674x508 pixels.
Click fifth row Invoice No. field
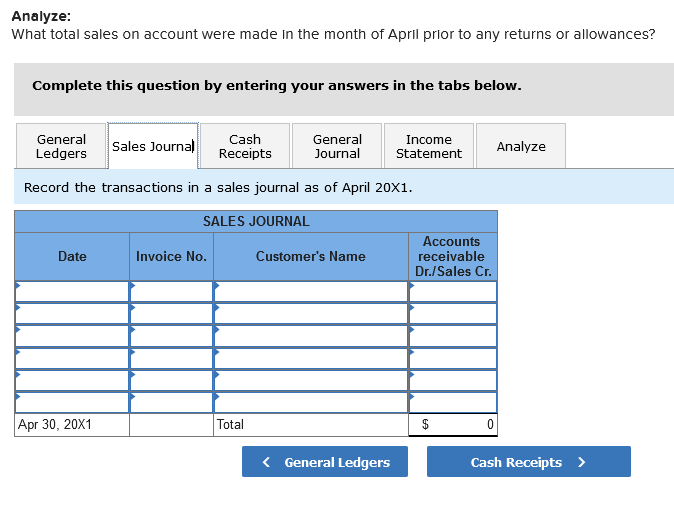pyautogui.click(x=172, y=381)
